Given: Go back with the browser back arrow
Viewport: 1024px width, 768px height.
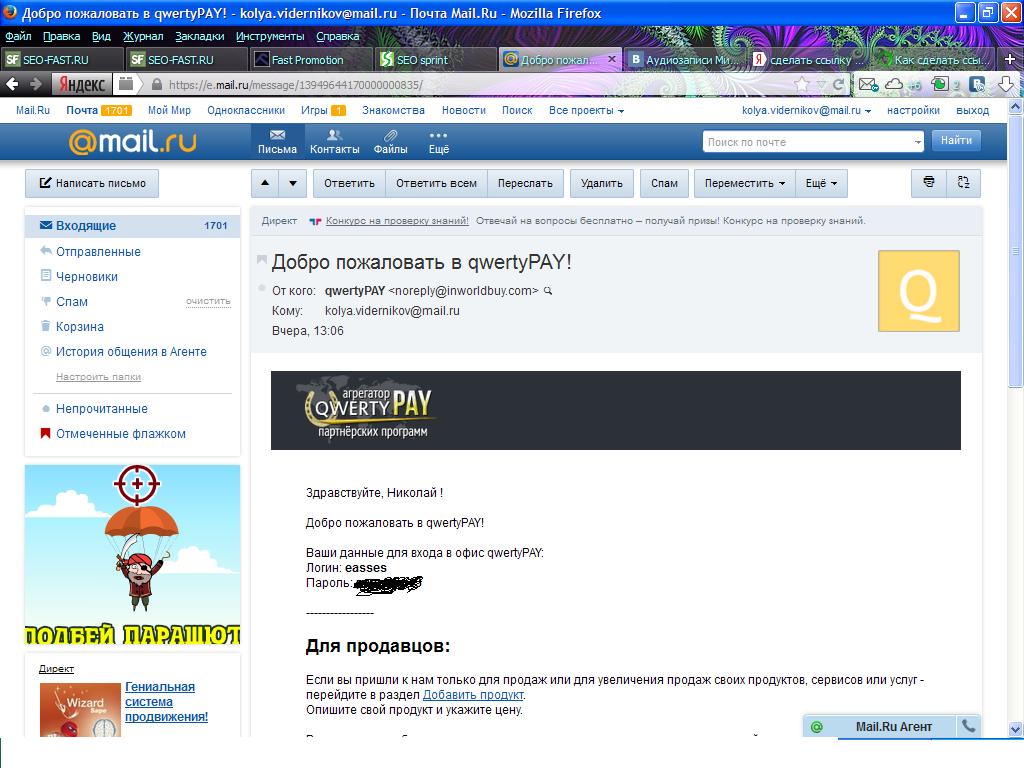Looking at the screenshot, I should [x=12, y=84].
